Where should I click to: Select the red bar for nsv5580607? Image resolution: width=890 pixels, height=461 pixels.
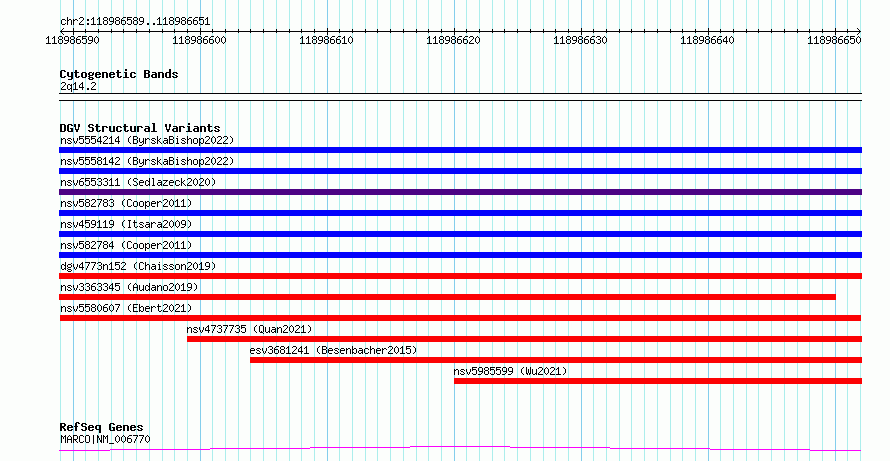460,318
